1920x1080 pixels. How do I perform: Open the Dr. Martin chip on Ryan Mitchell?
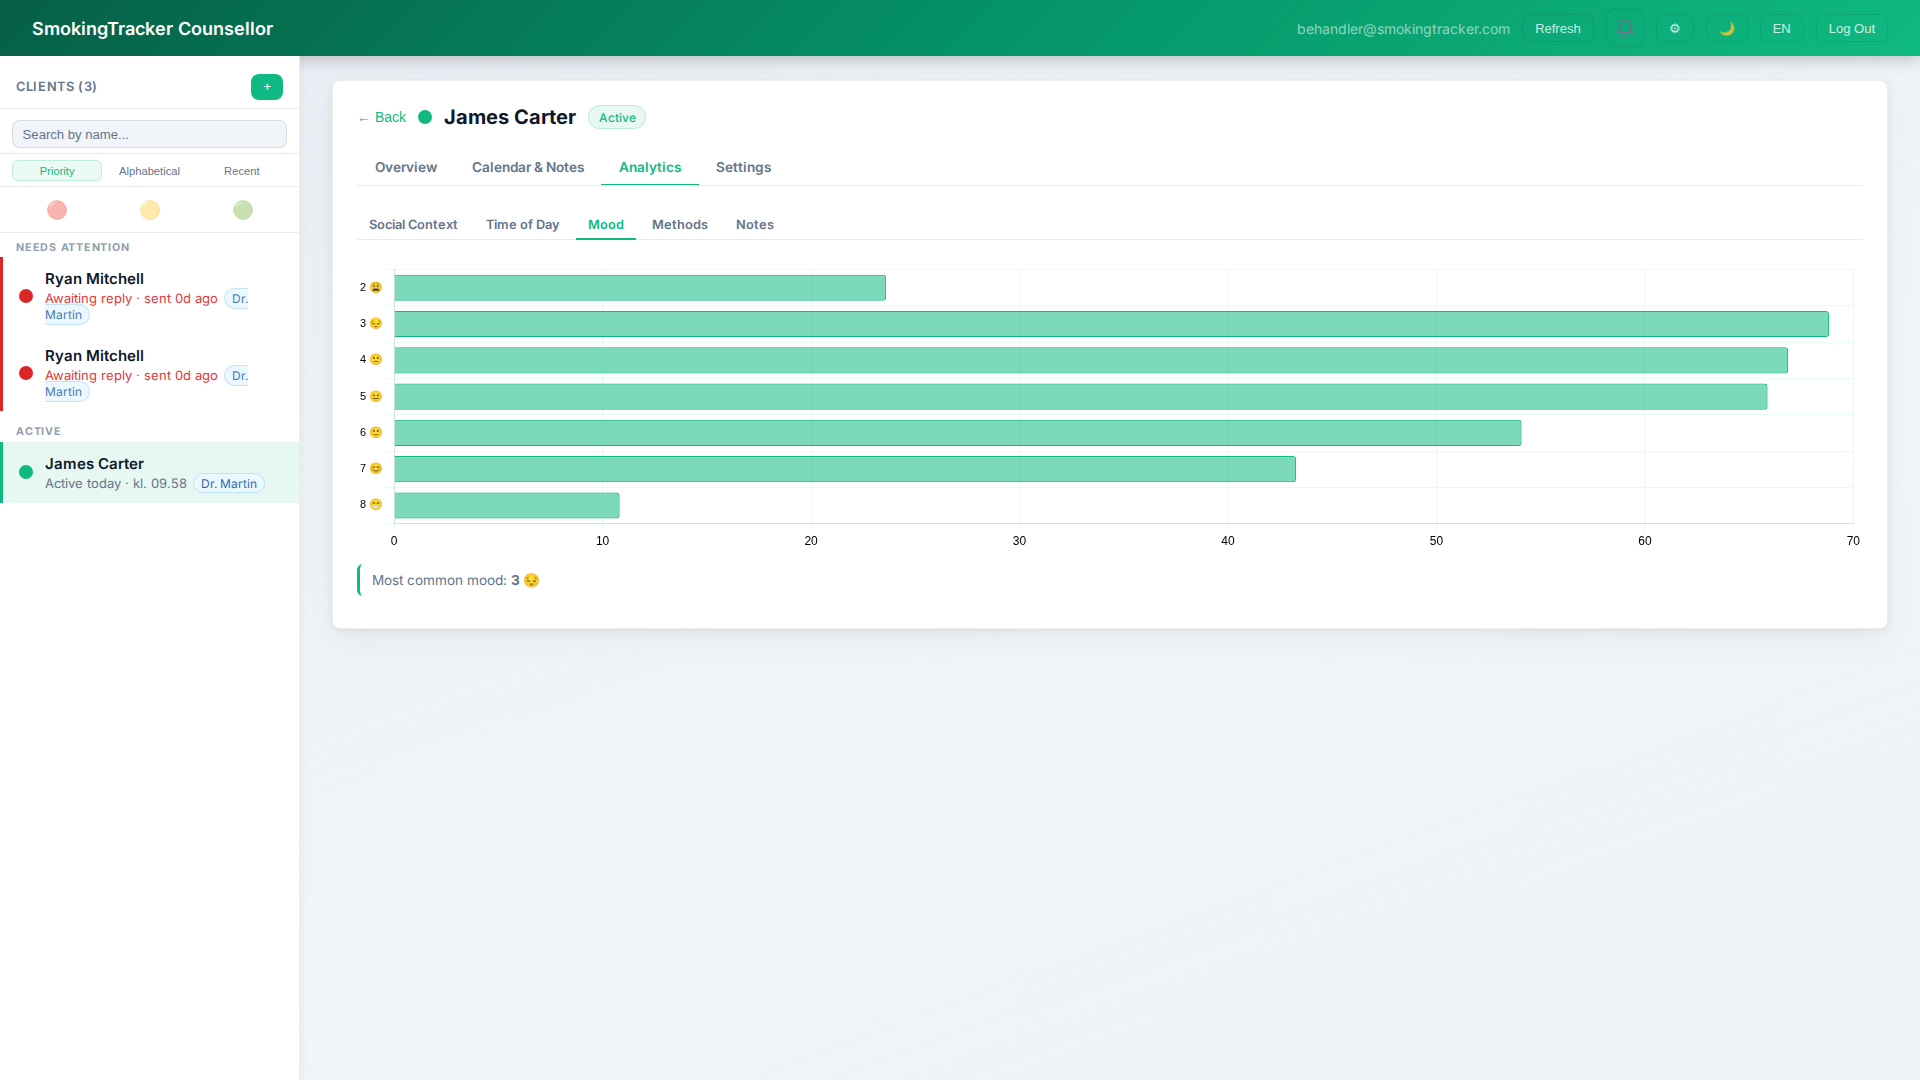click(238, 299)
